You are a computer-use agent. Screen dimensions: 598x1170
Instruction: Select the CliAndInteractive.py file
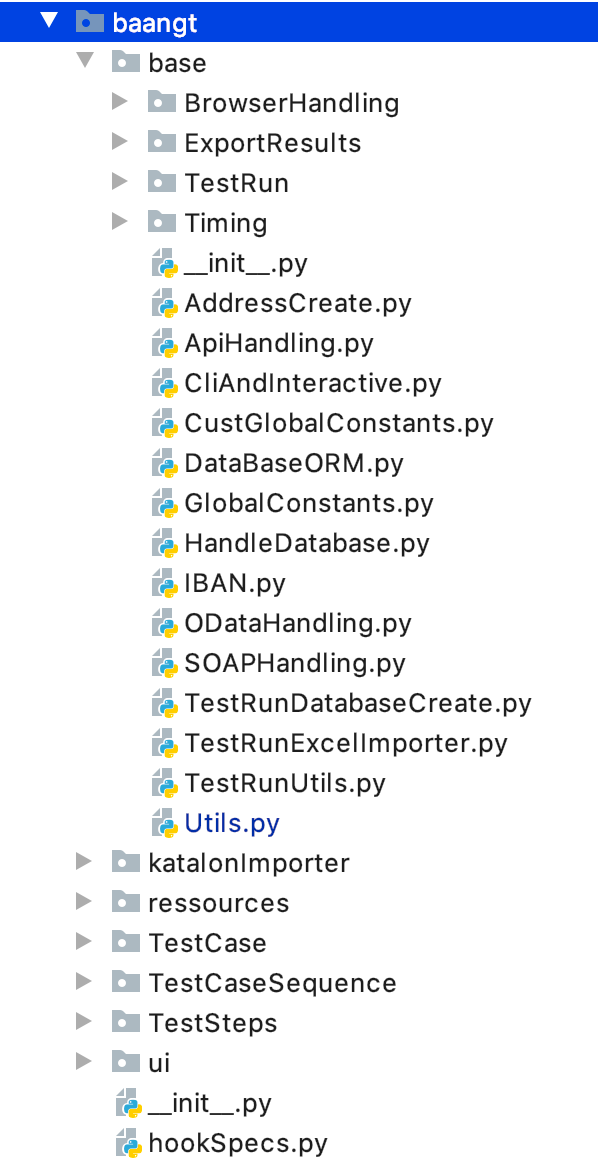313,384
